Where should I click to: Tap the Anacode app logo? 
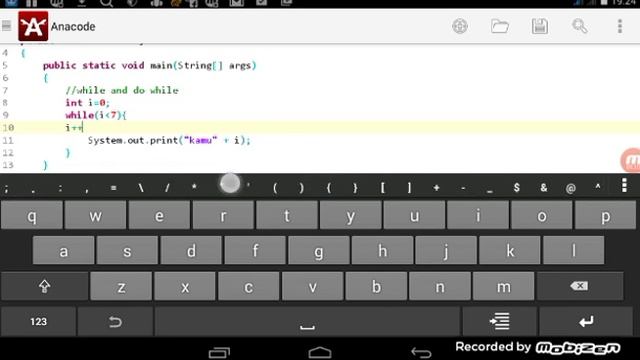[x=33, y=27]
